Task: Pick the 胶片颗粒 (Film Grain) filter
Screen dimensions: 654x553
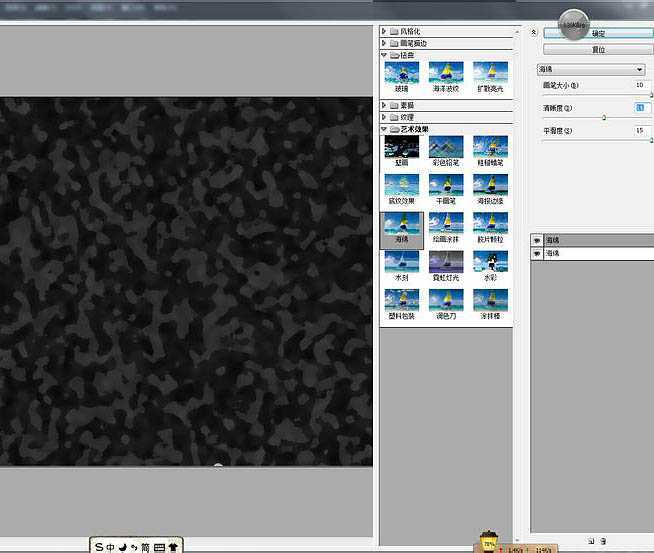Action: (490, 224)
